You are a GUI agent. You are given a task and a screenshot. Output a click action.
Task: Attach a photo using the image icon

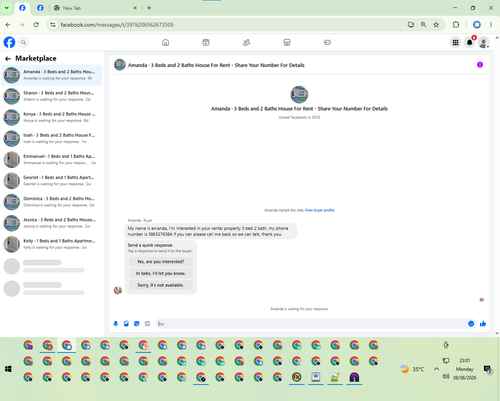126,324
